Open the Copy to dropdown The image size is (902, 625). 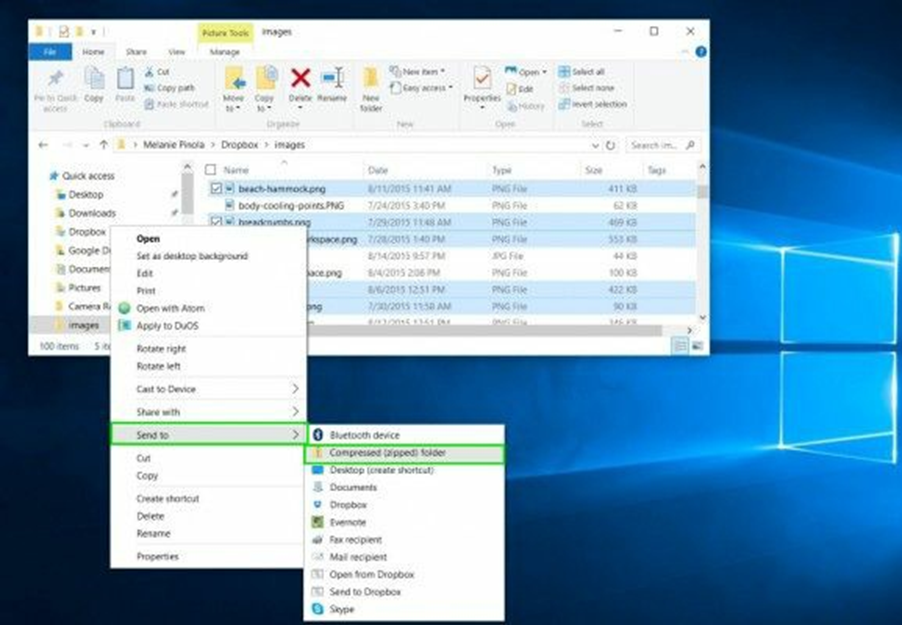[265, 90]
